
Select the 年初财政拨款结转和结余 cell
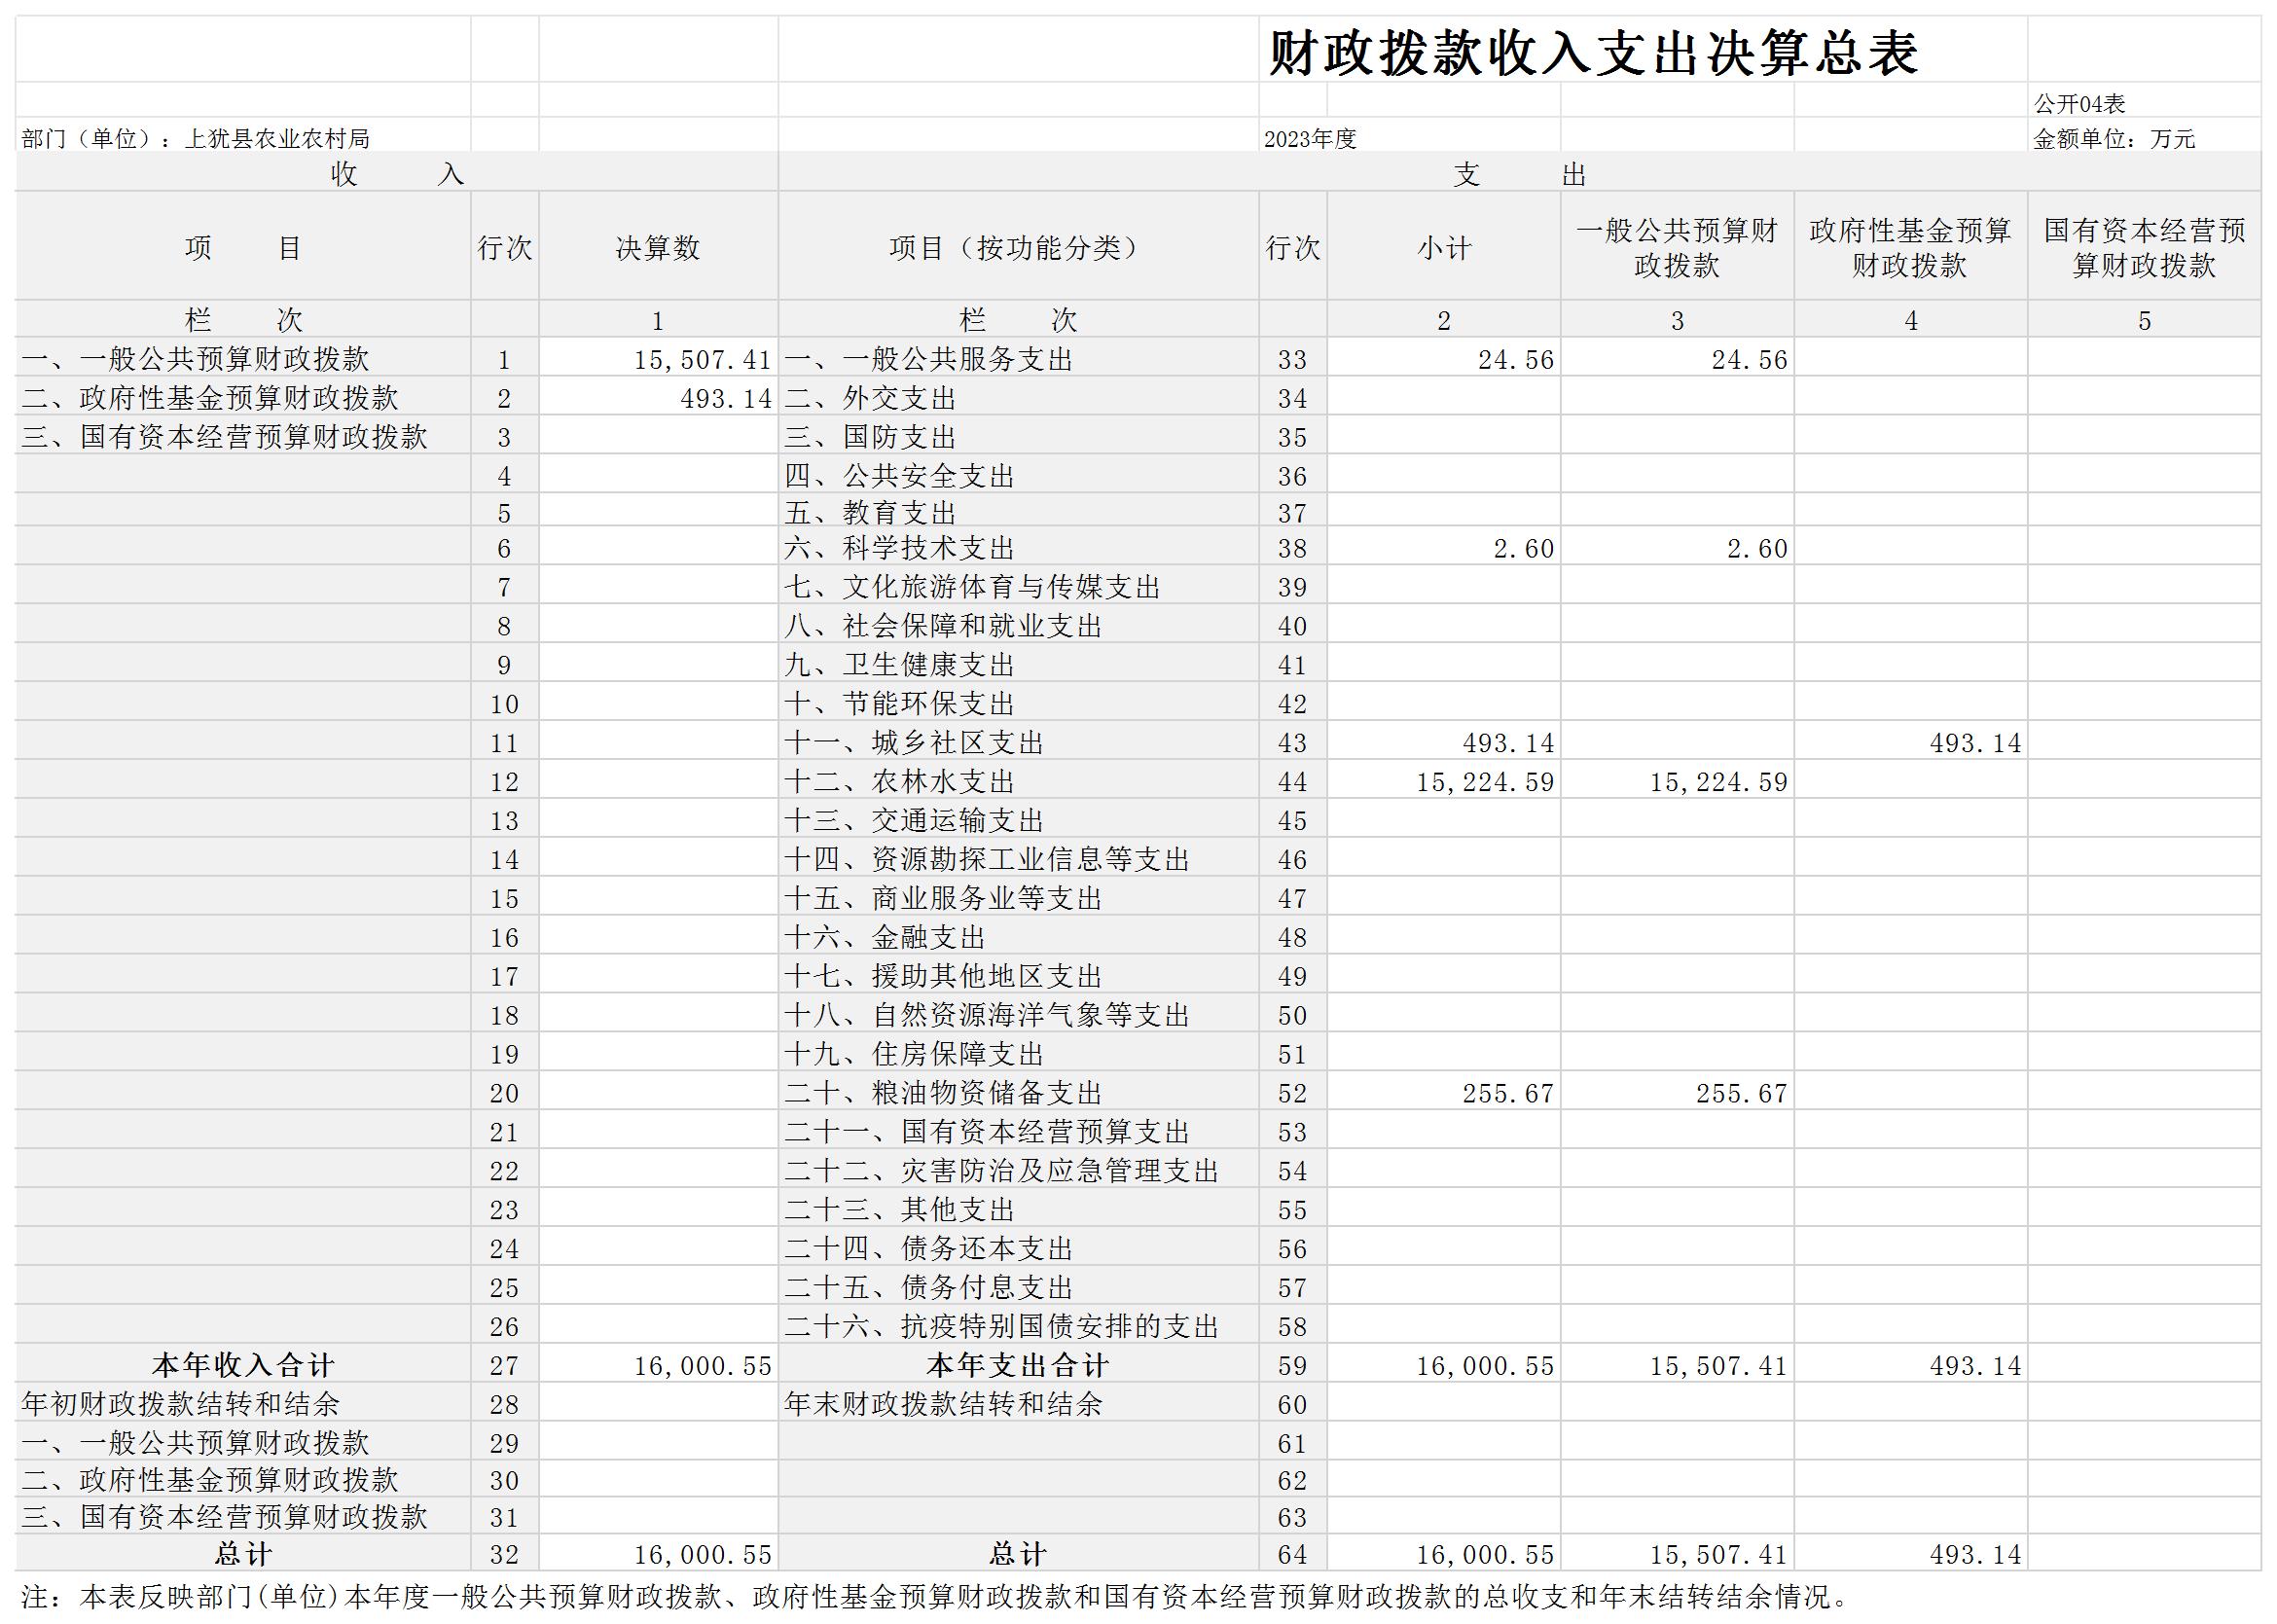pos(181,1403)
